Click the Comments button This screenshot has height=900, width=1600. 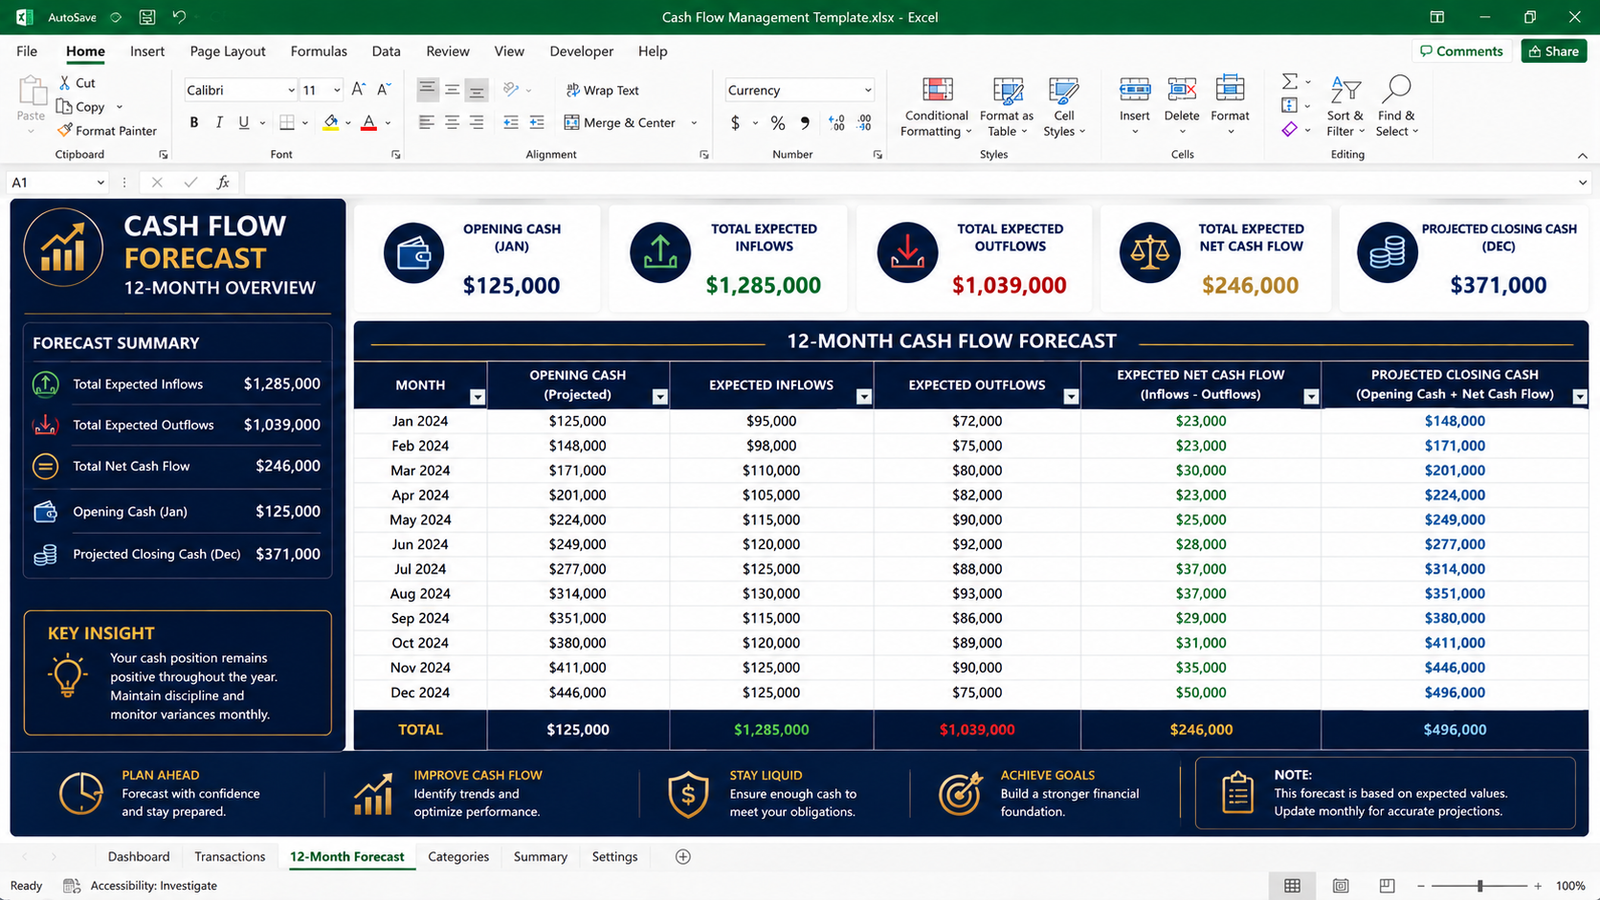[x=1461, y=51]
